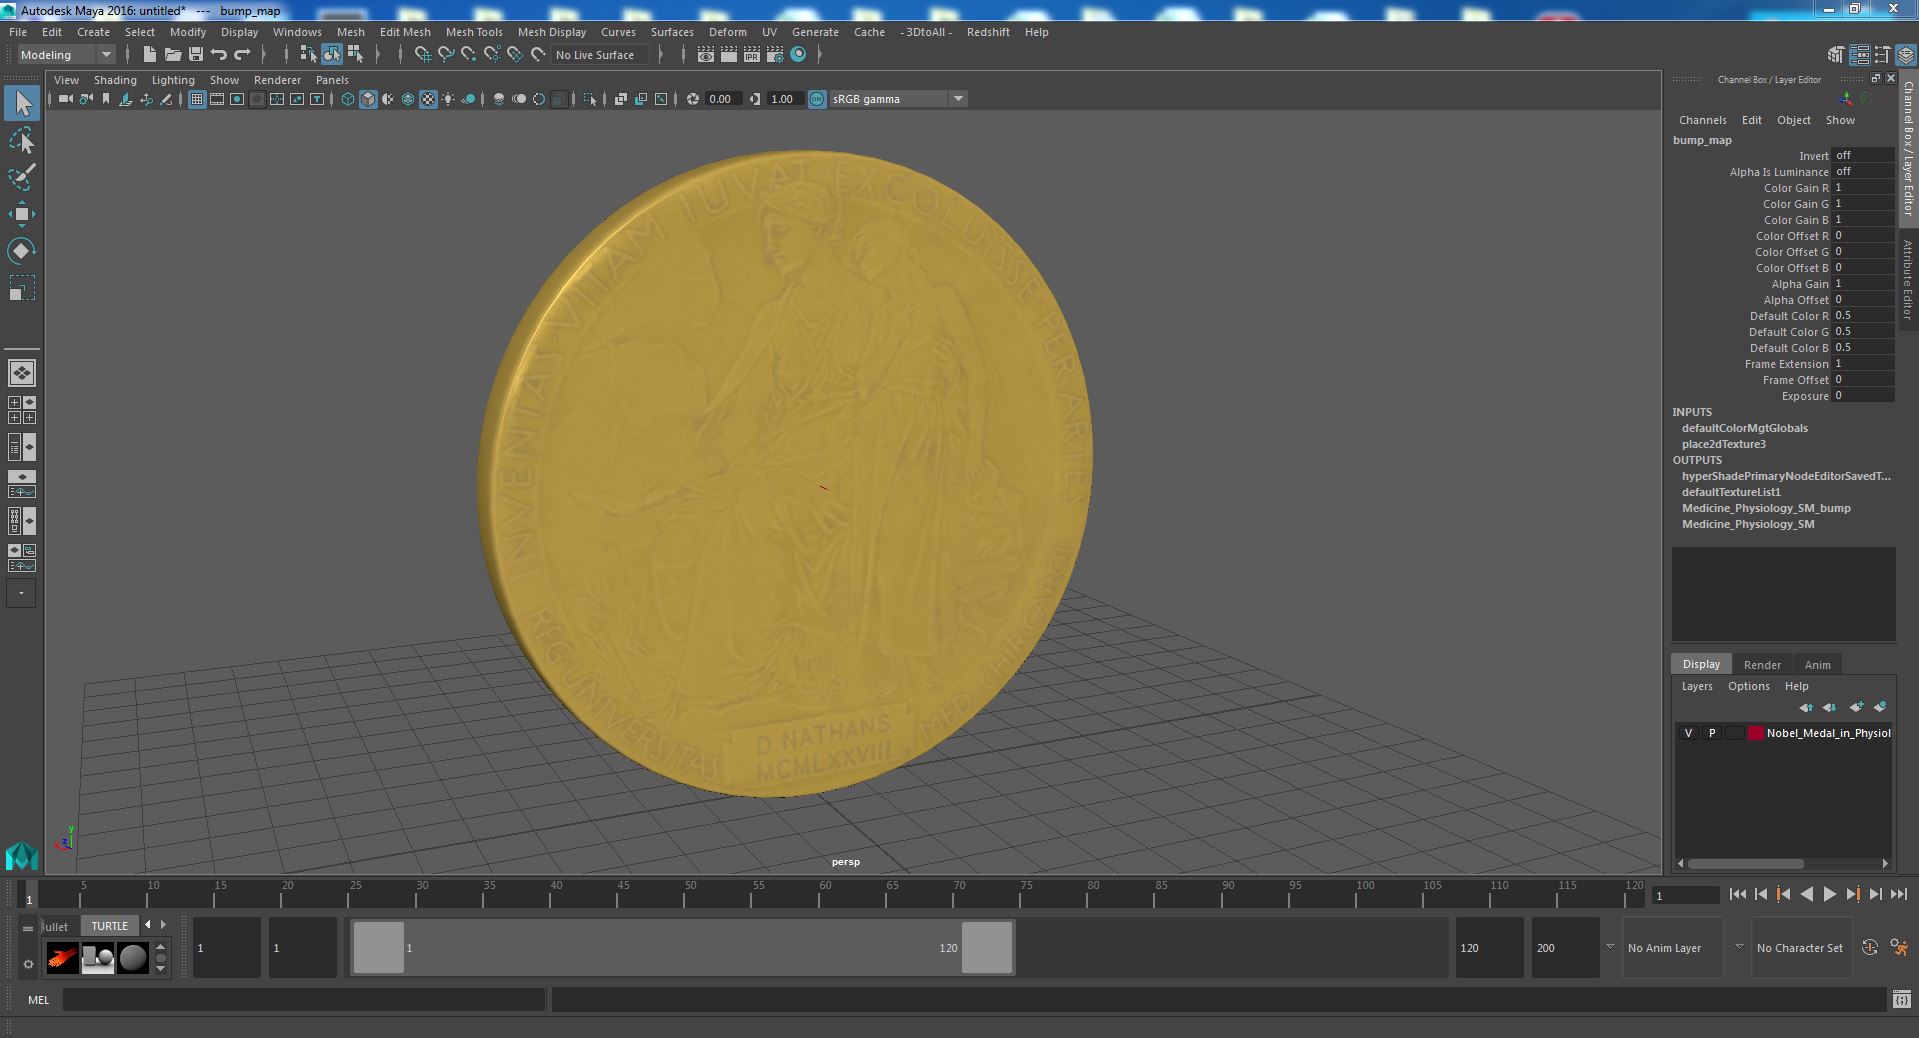Image resolution: width=1919 pixels, height=1038 pixels.
Task: Click the Nobel_Medal layer color swatch
Action: click(1755, 733)
